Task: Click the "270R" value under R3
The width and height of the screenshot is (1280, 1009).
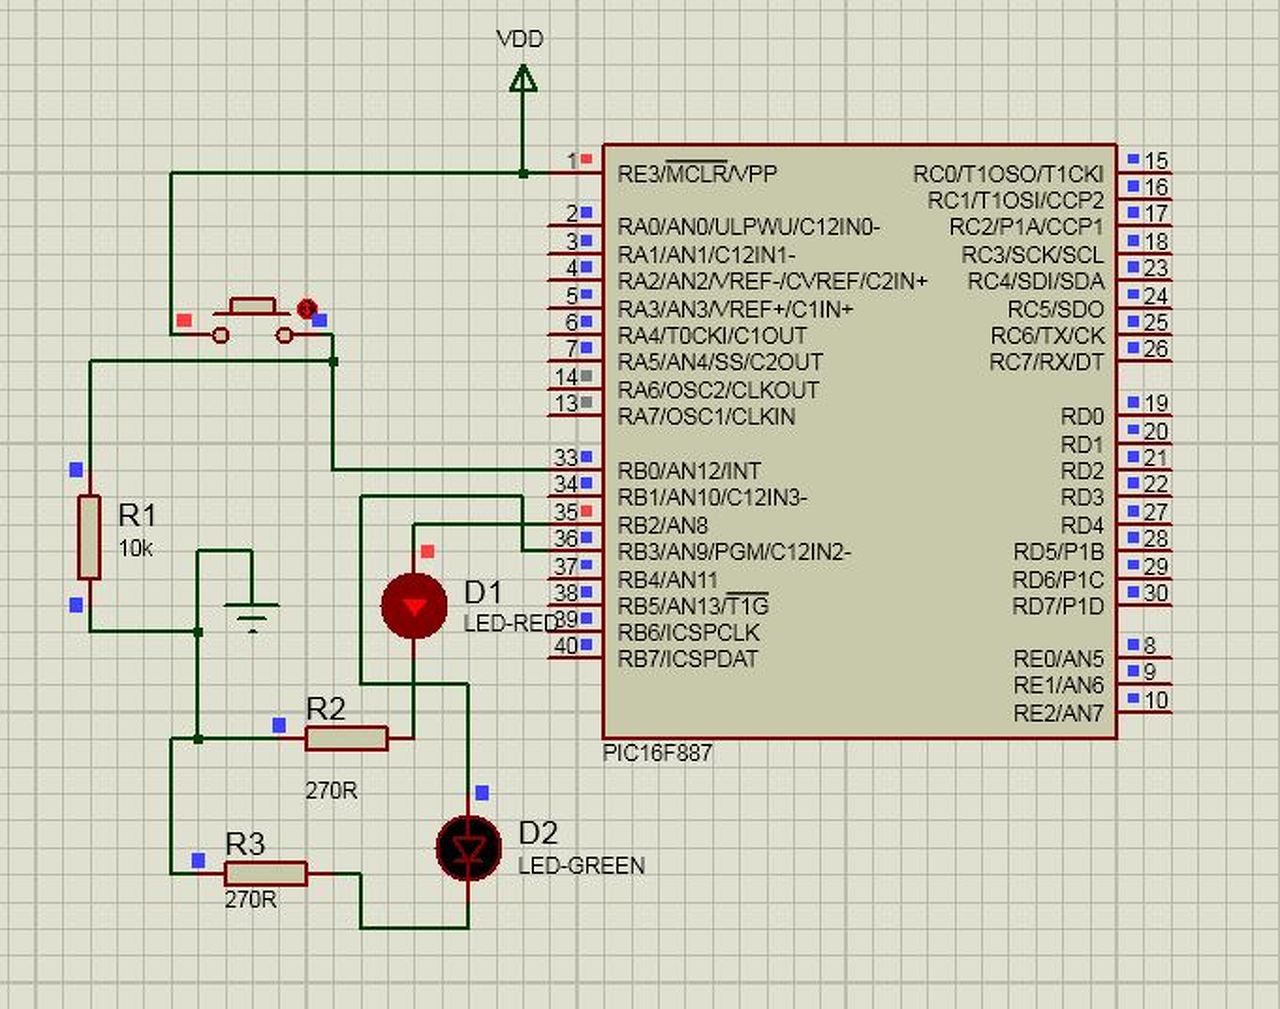Action: pyautogui.click(x=250, y=899)
